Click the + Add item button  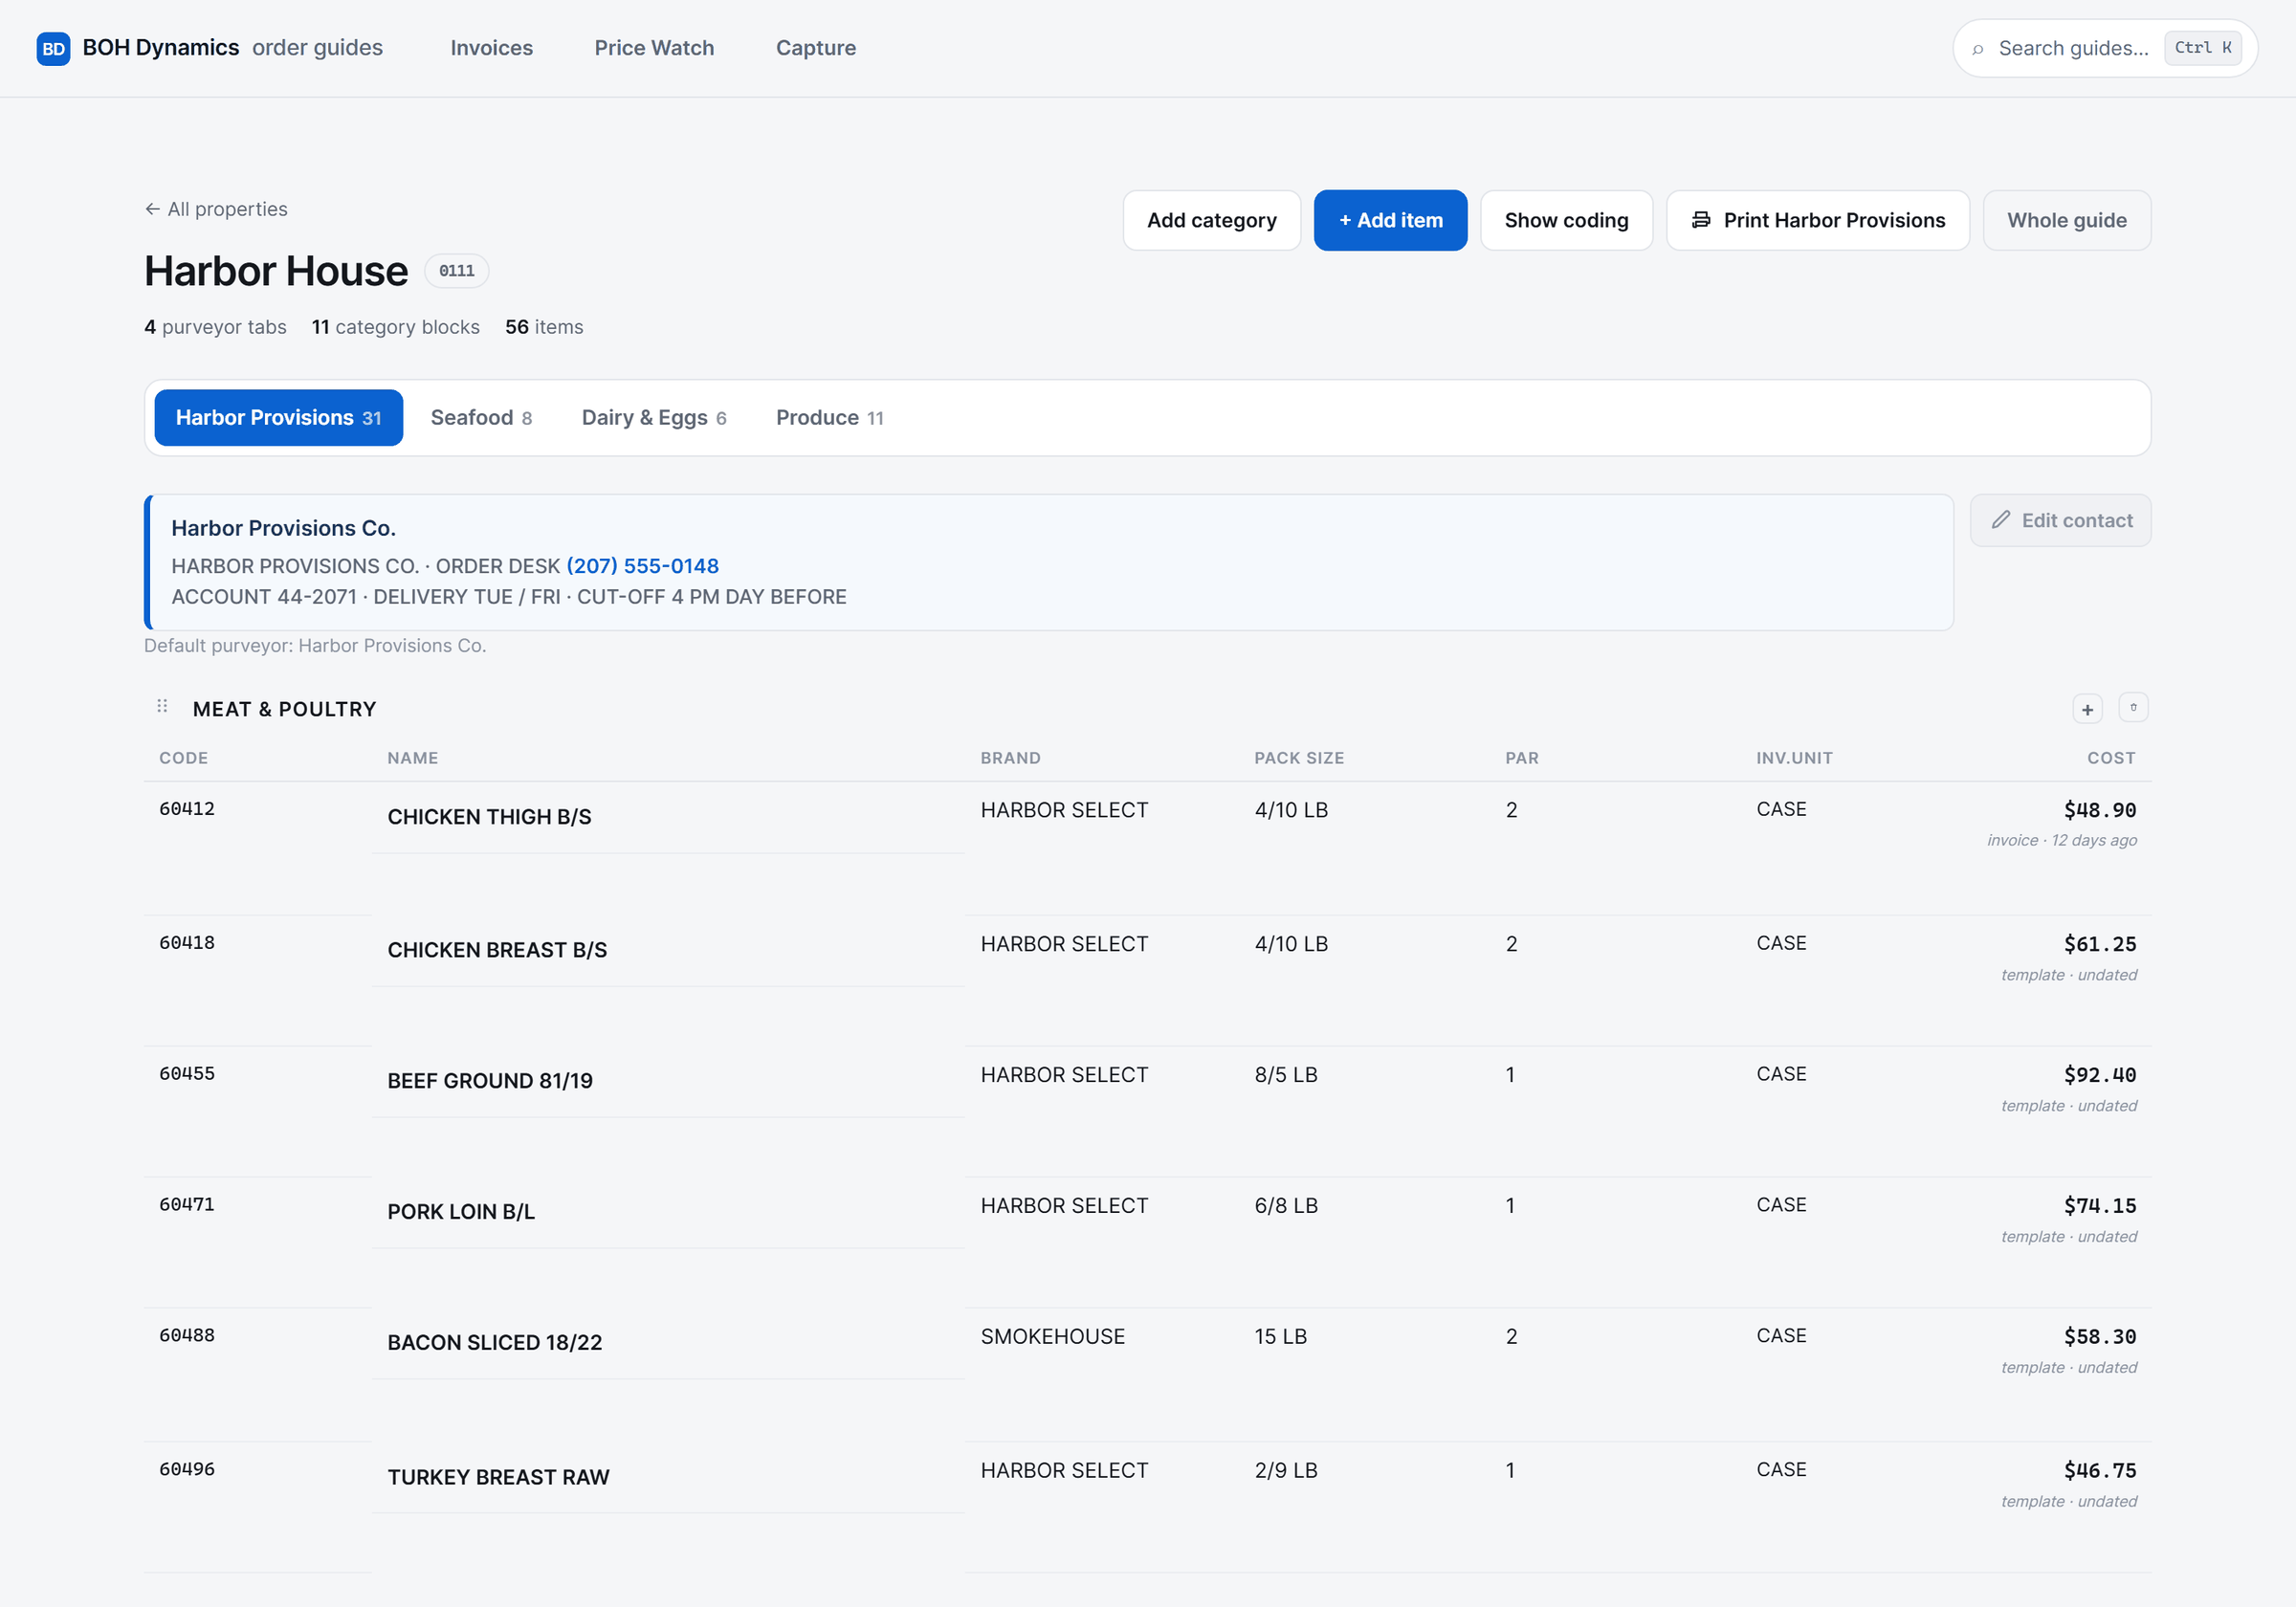1390,220
